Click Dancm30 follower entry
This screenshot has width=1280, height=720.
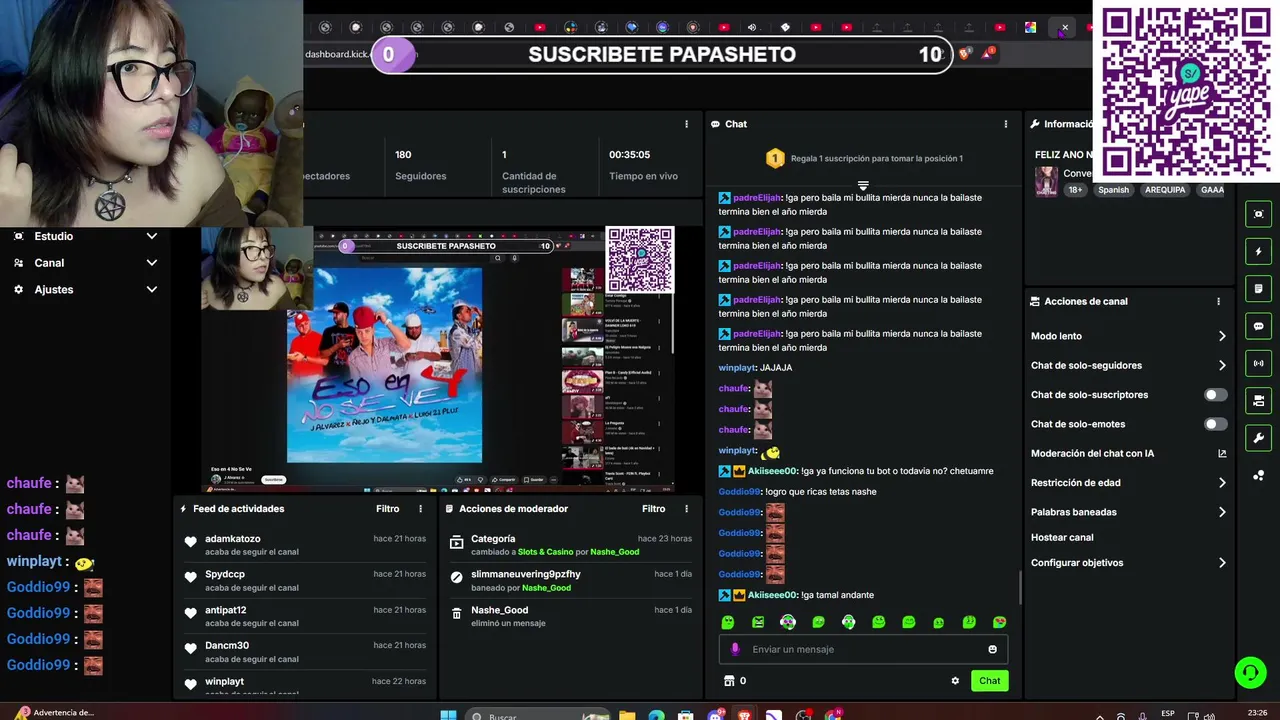(x=304, y=652)
